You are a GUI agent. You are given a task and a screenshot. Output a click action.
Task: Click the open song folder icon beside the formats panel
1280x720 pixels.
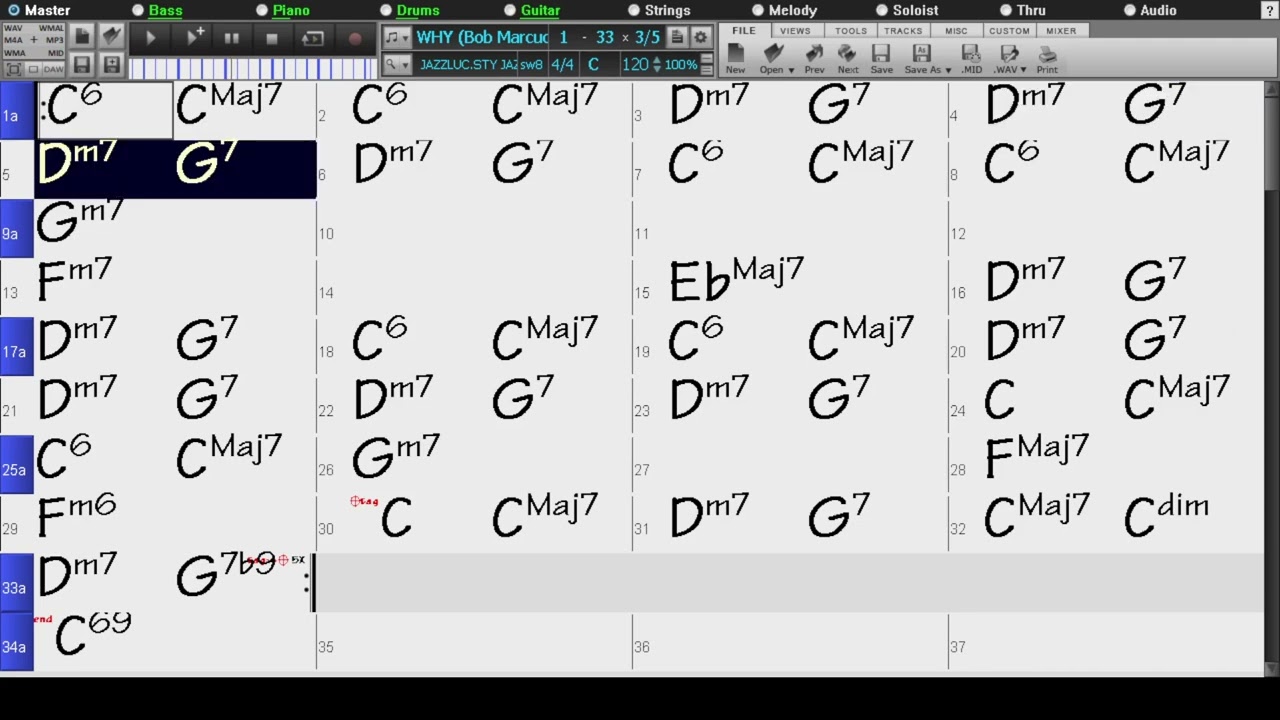point(112,37)
